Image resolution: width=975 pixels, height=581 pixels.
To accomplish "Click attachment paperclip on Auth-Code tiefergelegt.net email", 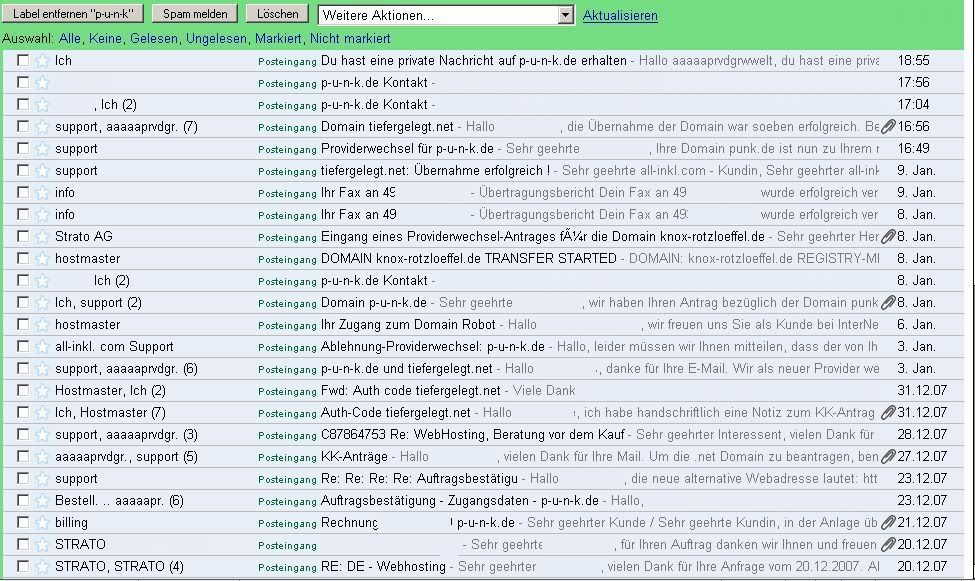I will 888,412.
